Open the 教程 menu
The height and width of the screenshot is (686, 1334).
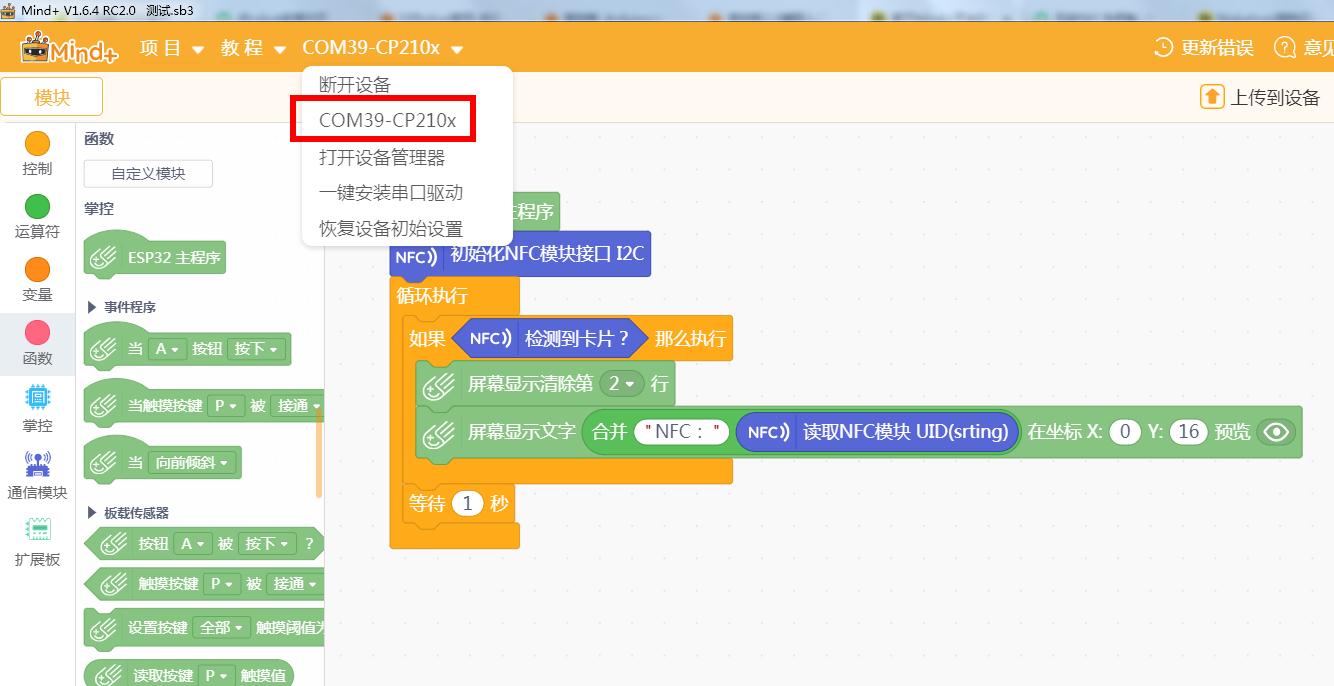coord(253,48)
